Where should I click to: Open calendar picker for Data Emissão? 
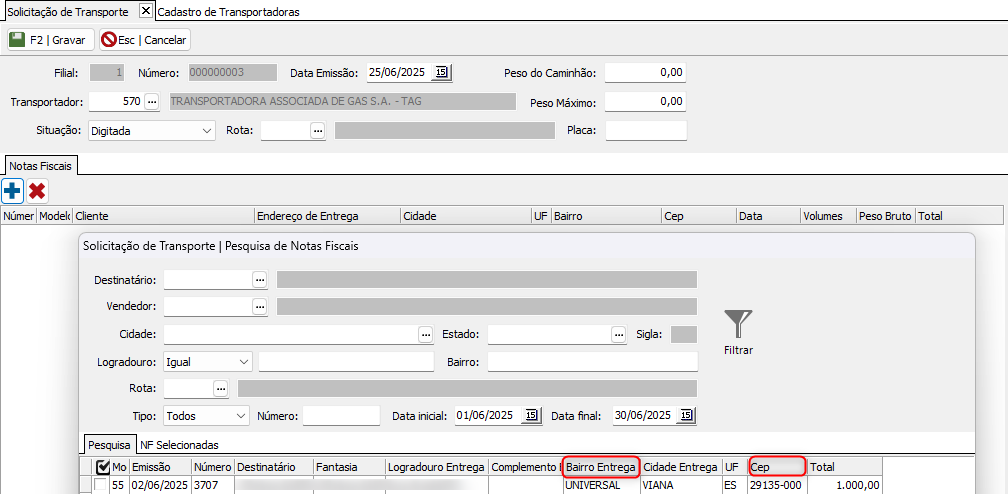(x=442, y=72)
